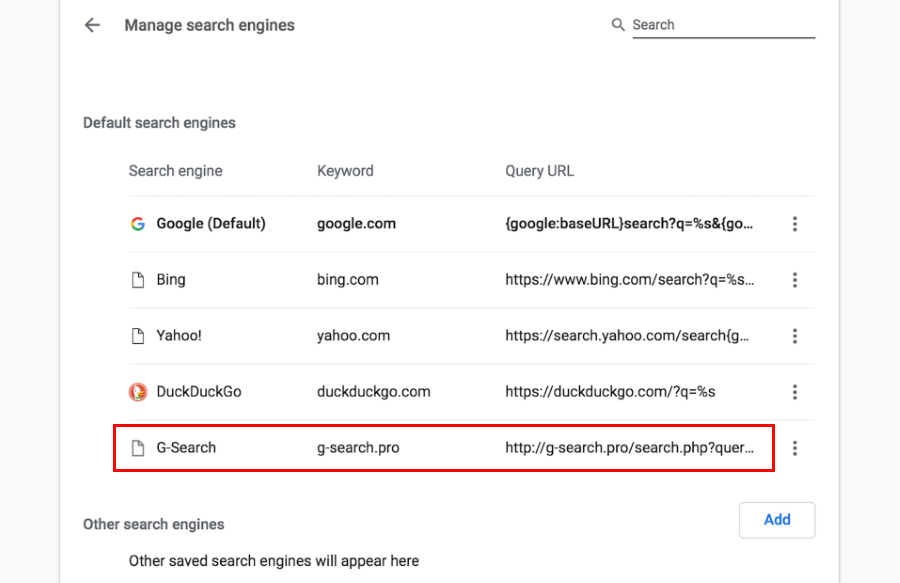
Task: Click the DuckDuckGo logo icon
Action: 138,392
